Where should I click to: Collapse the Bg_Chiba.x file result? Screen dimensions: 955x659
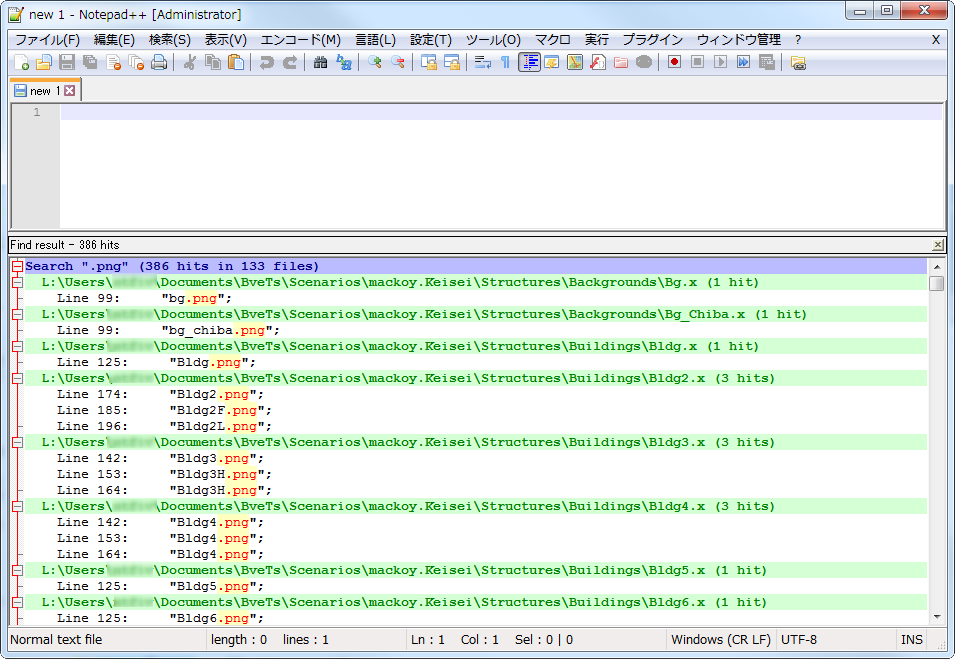(x=18, y=314)
